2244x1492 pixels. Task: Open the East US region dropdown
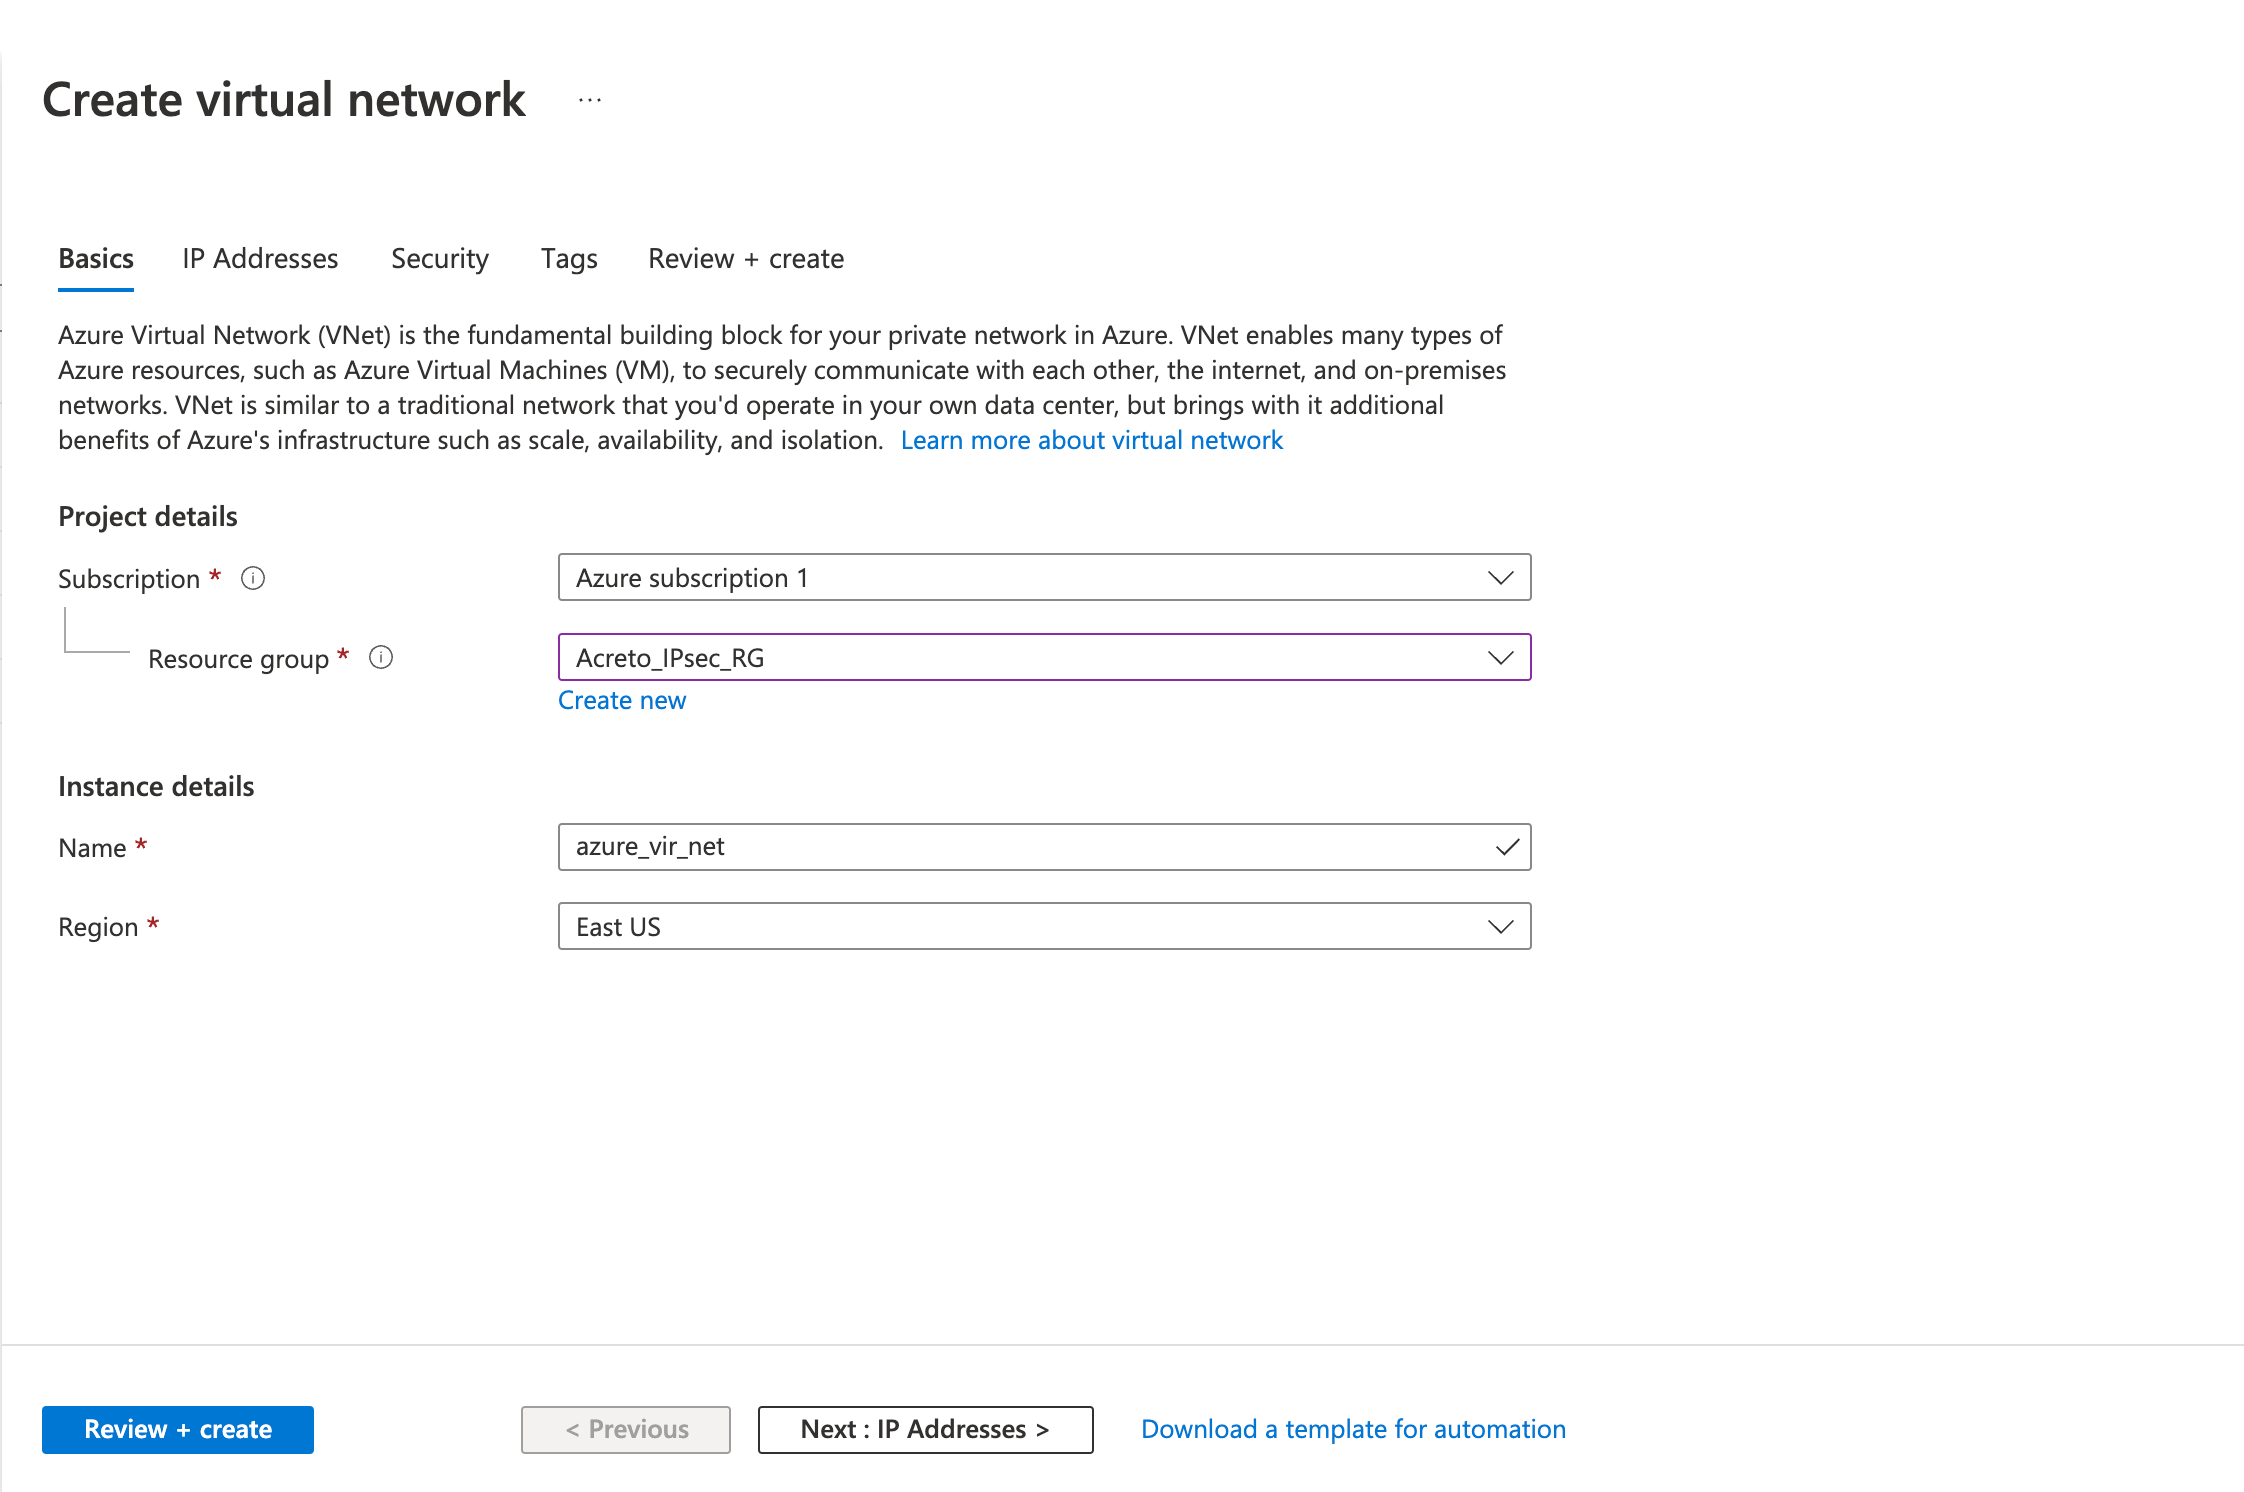(x=1044, y=926)
